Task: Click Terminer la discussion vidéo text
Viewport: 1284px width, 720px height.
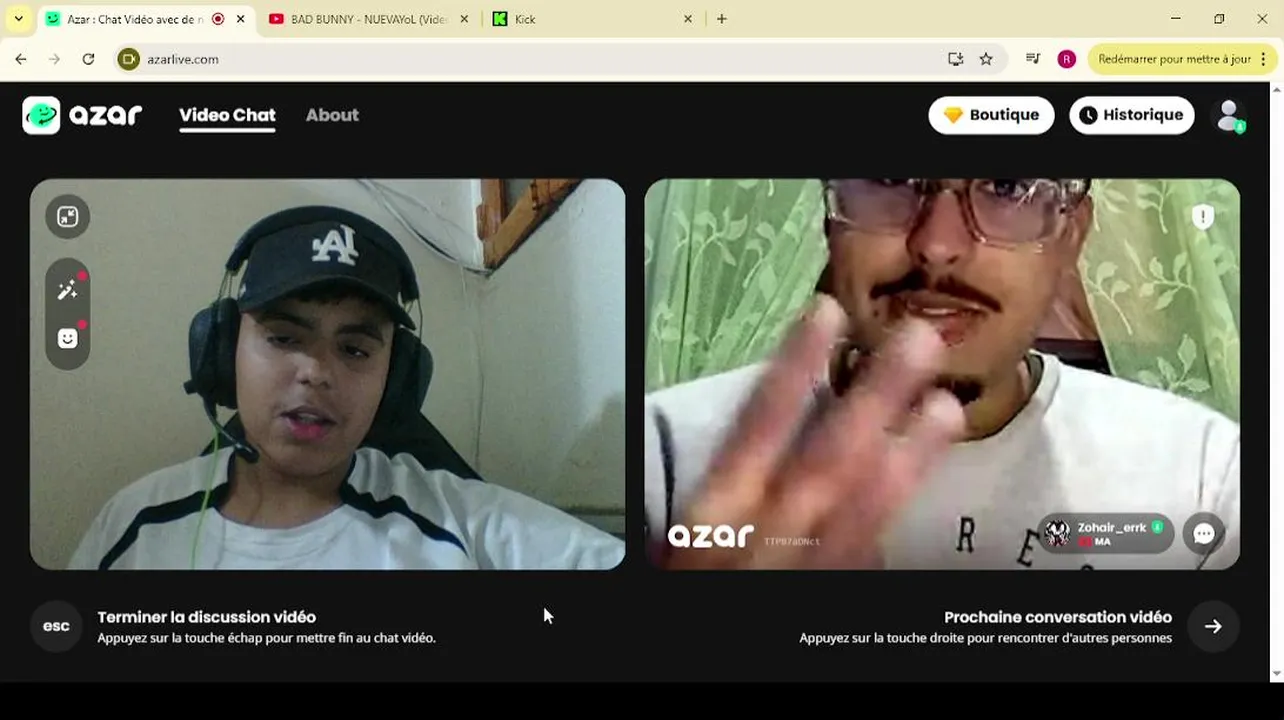Action: 207,617
